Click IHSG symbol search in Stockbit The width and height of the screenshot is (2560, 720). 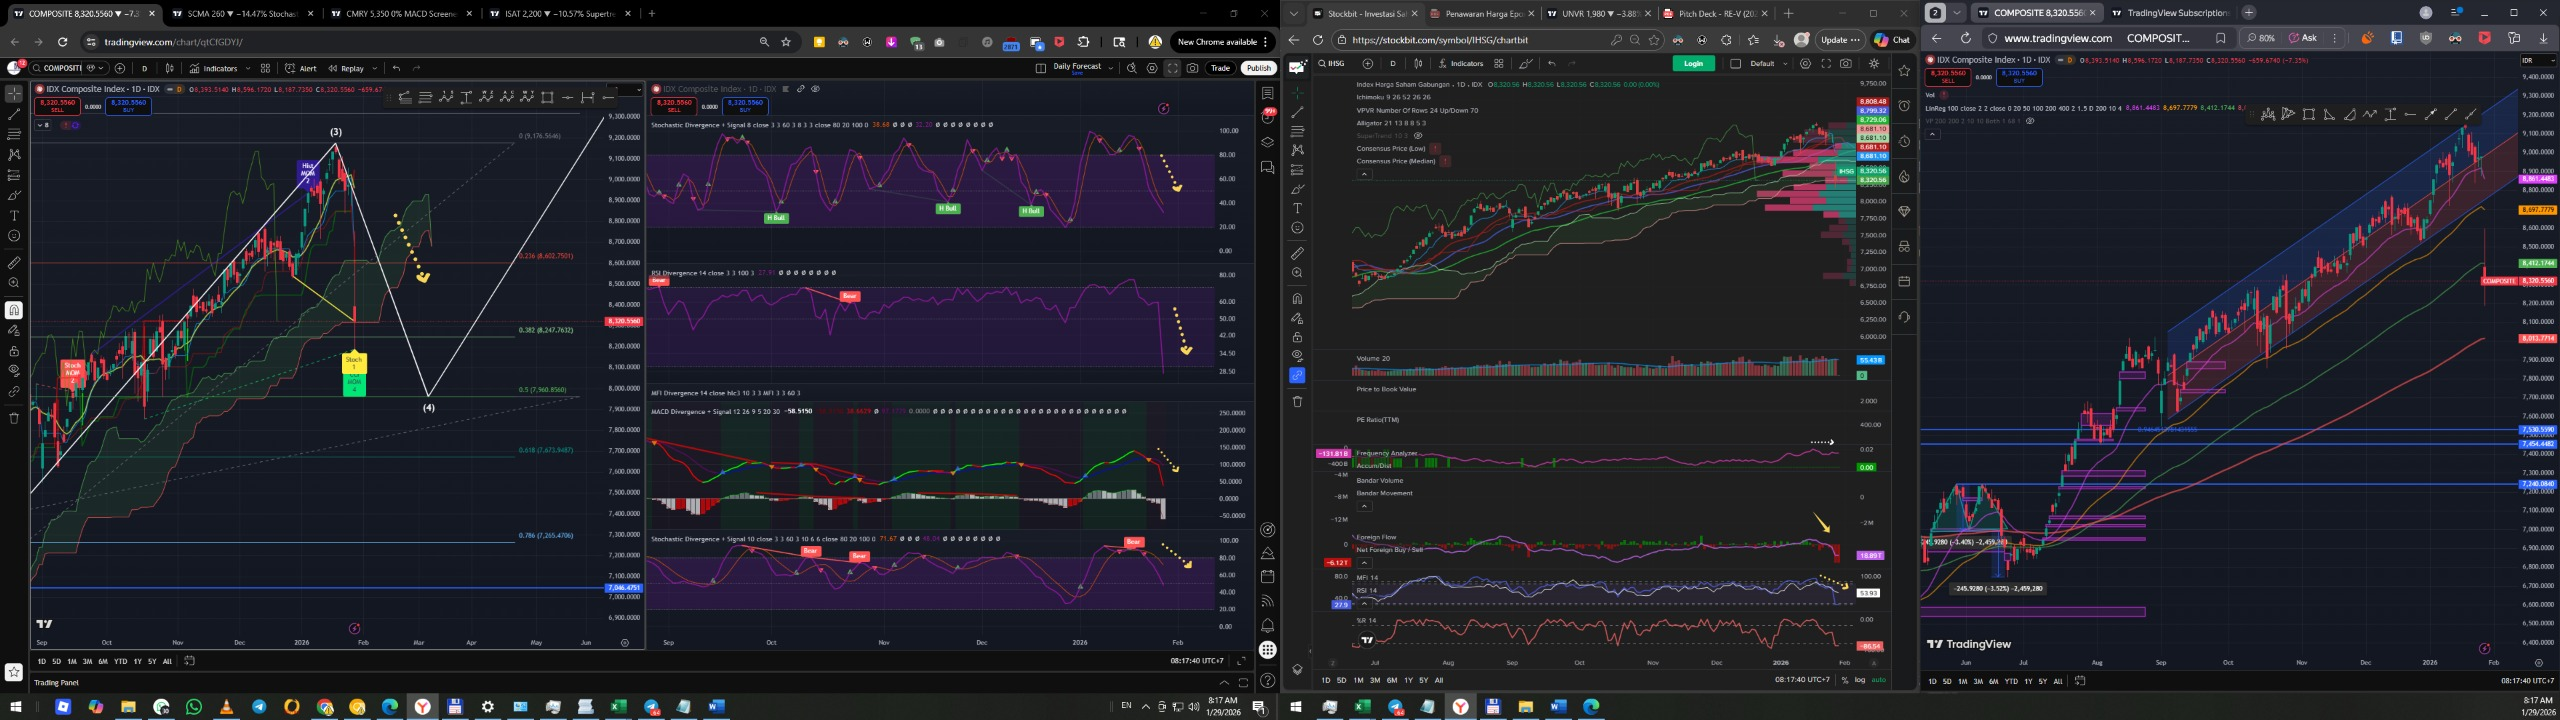click(1333, 63)
